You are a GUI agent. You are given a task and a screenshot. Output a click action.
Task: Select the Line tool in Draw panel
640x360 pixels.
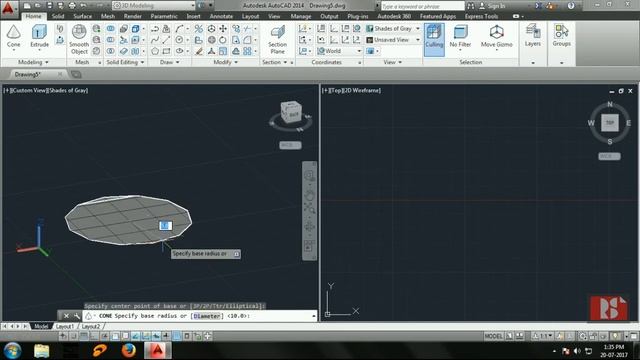(x=166, y=40)
